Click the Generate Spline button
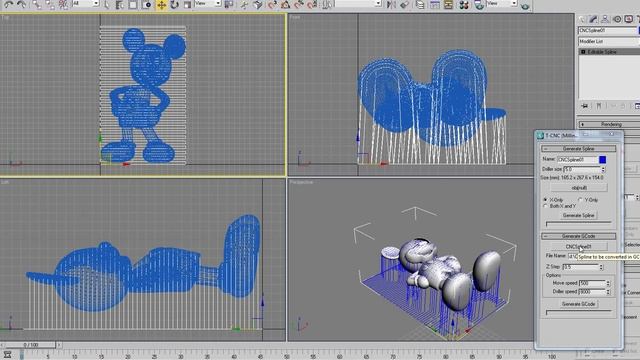 coord(578,215)
